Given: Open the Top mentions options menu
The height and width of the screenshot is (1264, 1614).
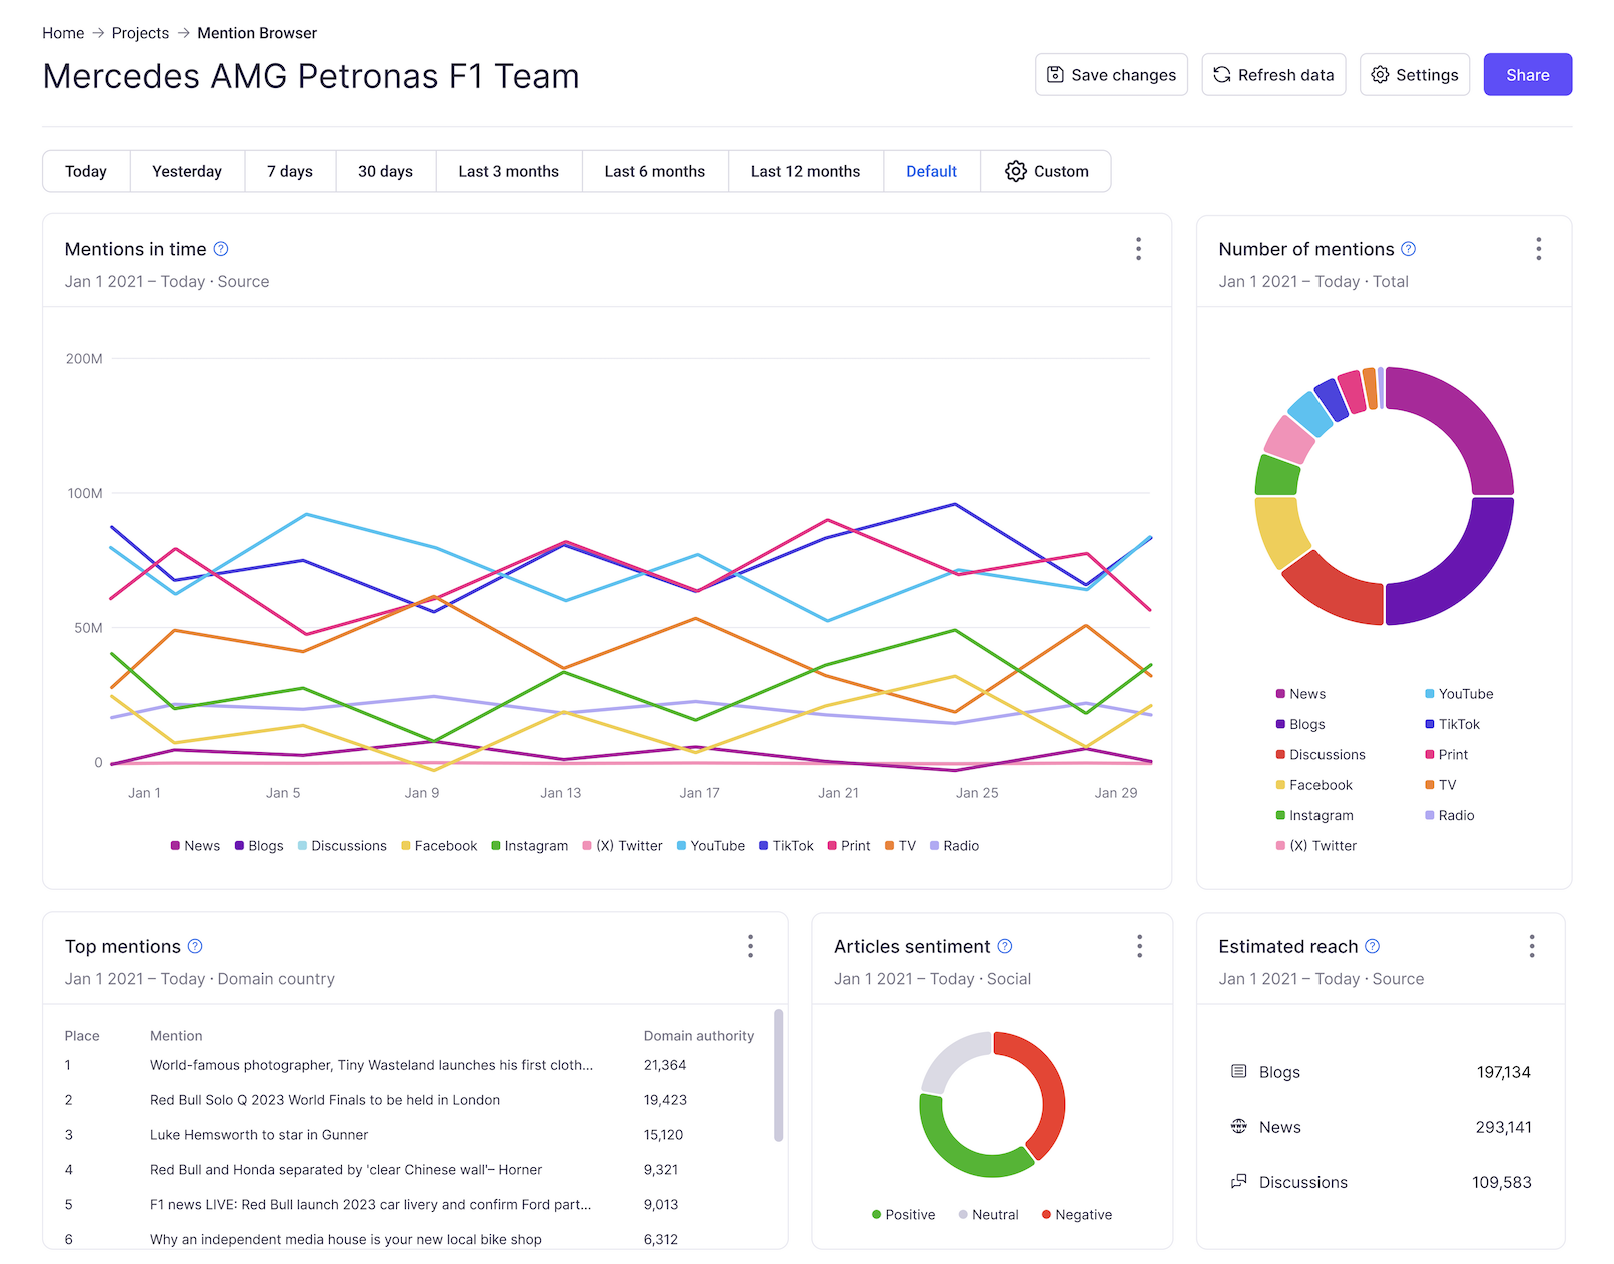Looking at the screenshot, I should [750, 946].
